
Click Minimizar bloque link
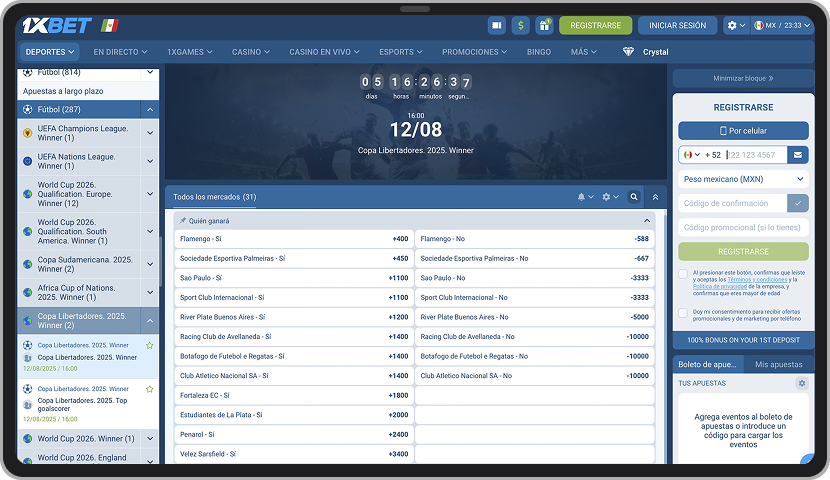(x=743, y=78)
